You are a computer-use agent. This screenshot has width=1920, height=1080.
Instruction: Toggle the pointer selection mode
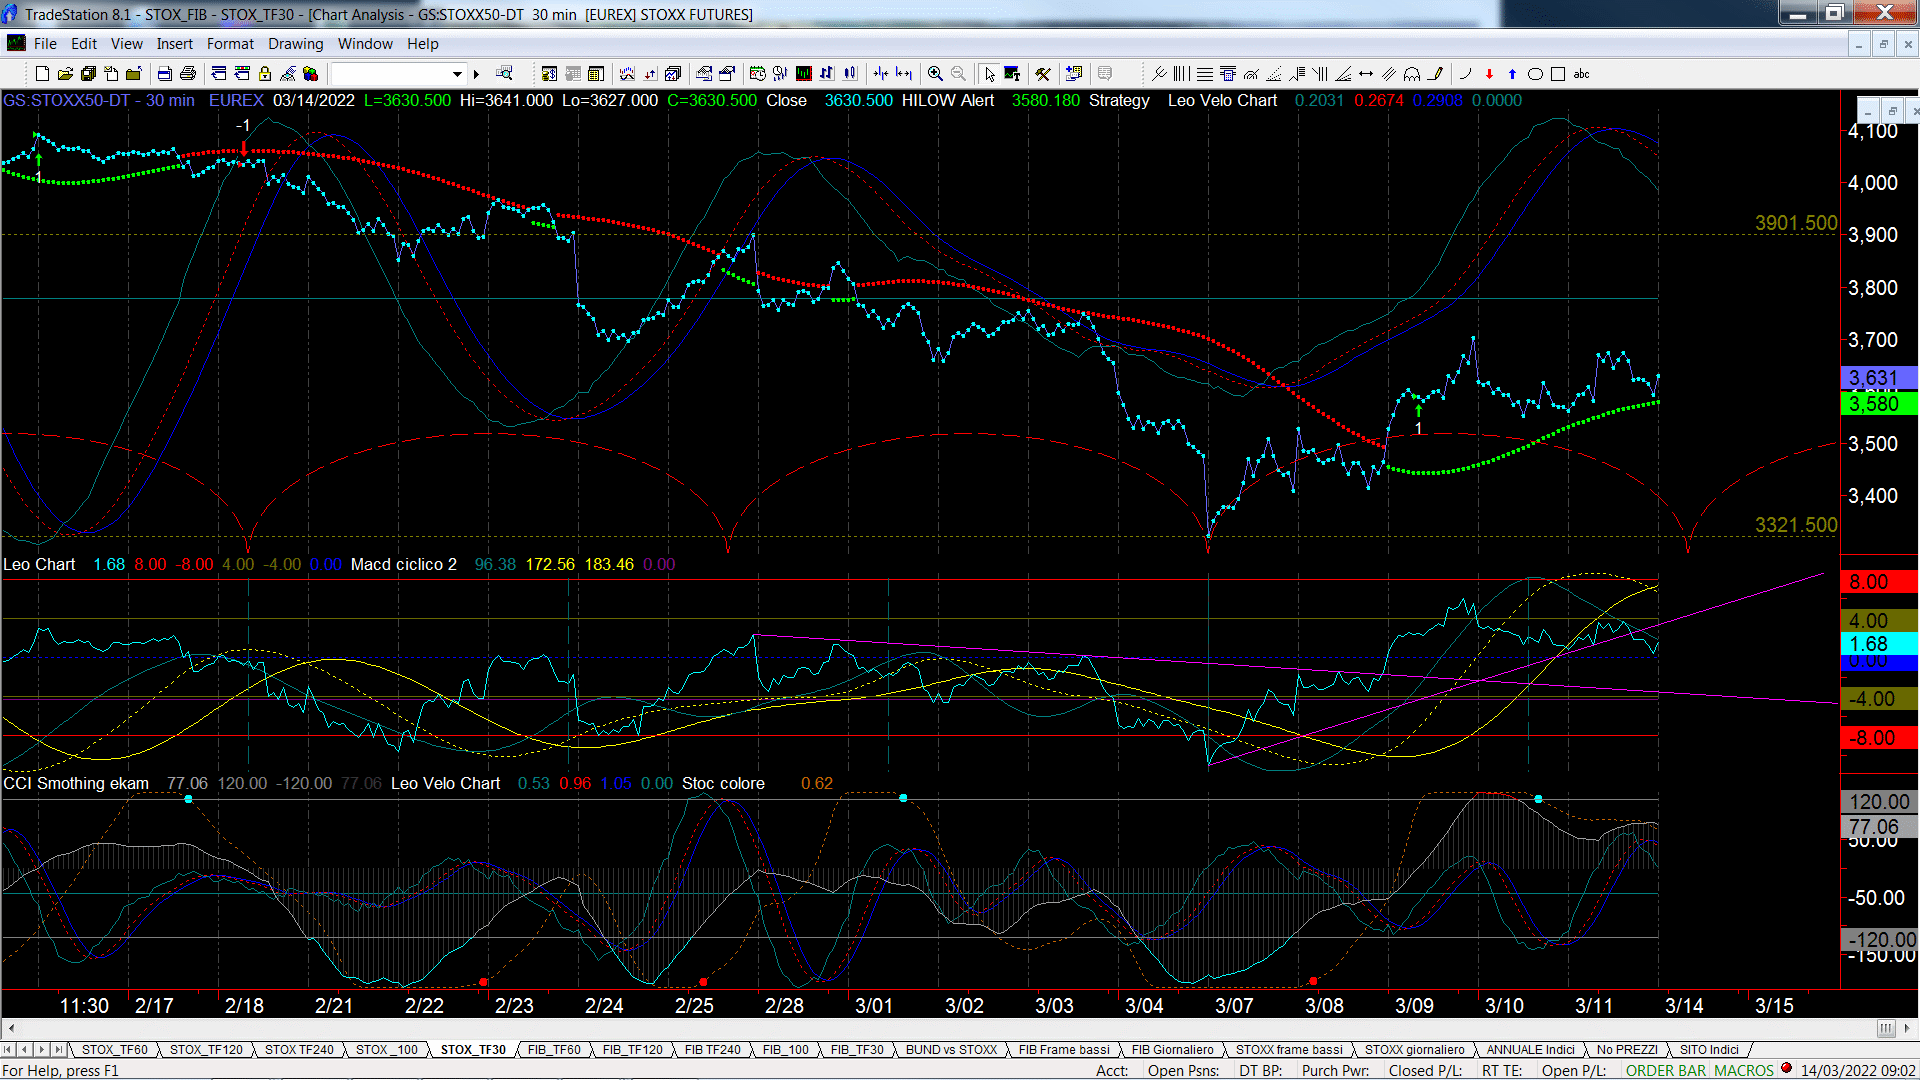click(989, 74)
